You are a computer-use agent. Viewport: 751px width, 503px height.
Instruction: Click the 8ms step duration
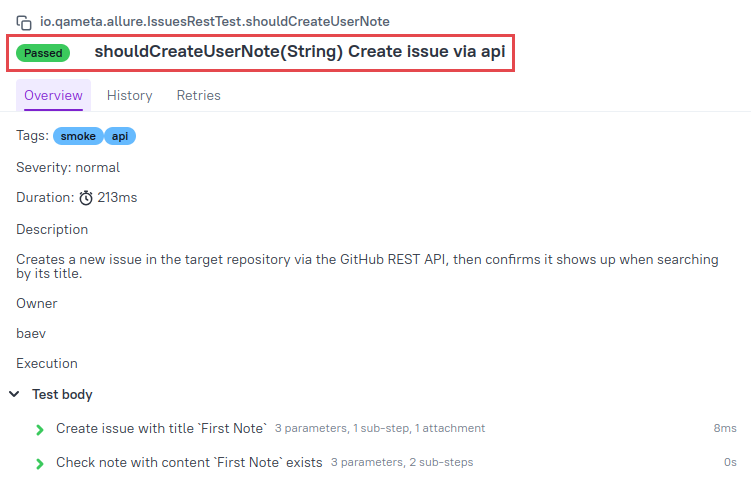725,428
